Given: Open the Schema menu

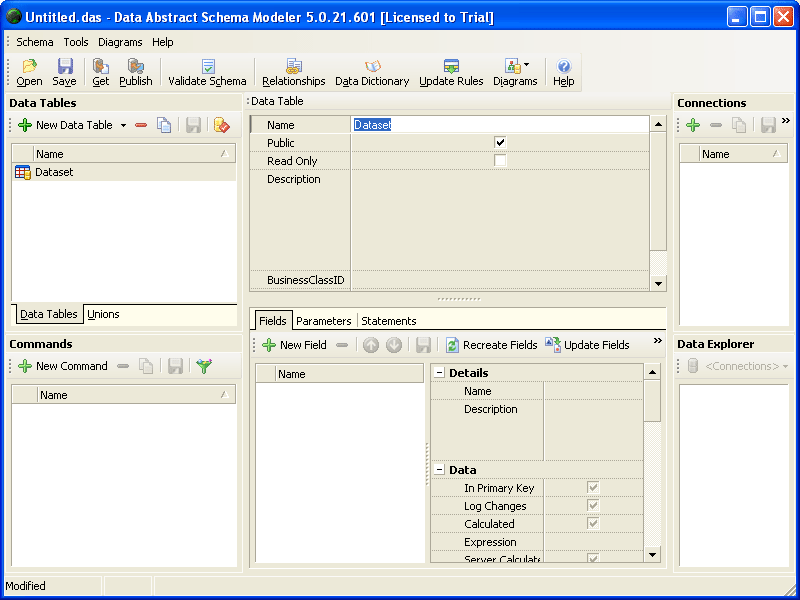Looking at the screenshot, I should pos(35,42).
